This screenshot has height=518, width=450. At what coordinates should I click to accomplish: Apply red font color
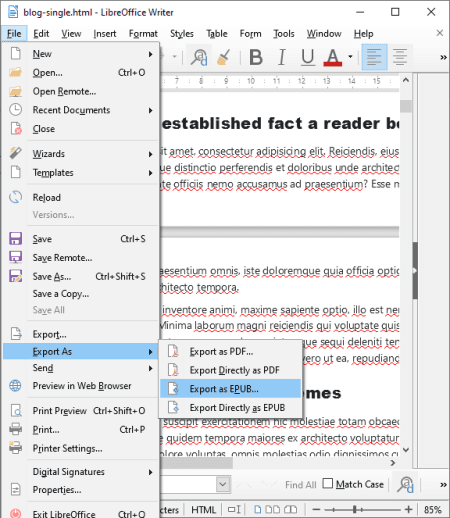[x=332, y=57]
